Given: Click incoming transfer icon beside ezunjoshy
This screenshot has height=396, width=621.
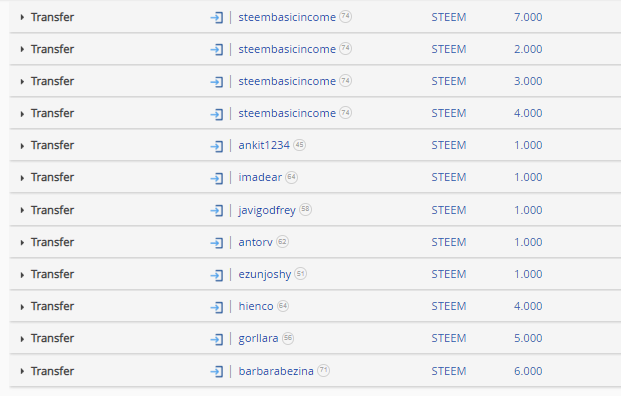Looking at the screenshot, I should (217, 275).
